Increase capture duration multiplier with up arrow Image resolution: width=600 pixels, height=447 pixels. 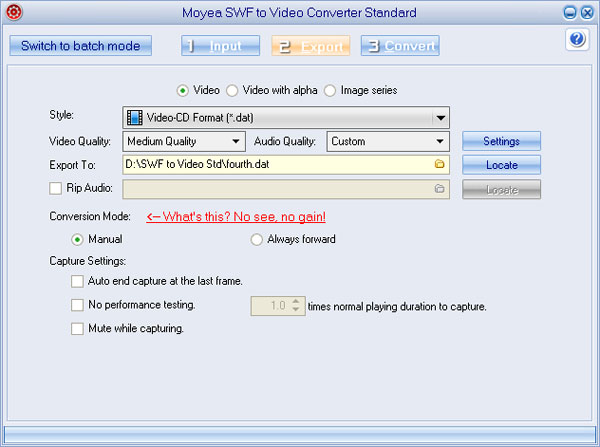click(295, 302)
